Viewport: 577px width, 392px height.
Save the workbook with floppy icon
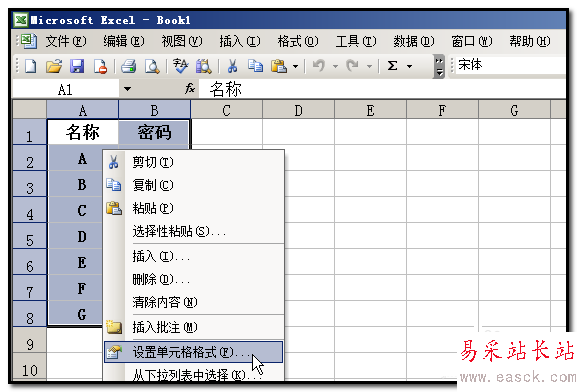tap(77, 67)
